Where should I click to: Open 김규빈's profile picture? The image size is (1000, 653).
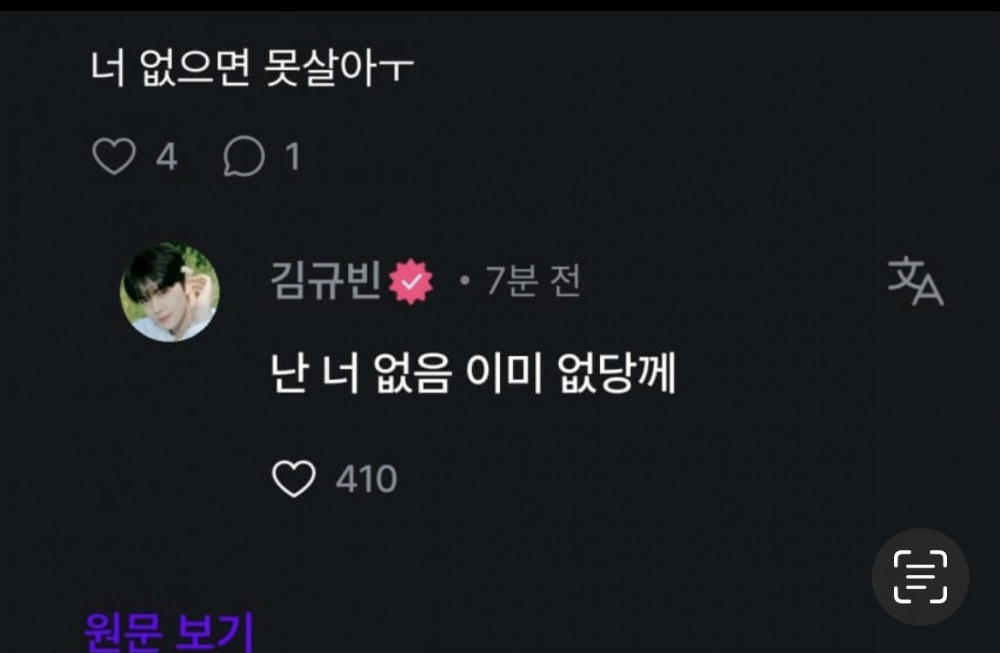click(170, 292)
